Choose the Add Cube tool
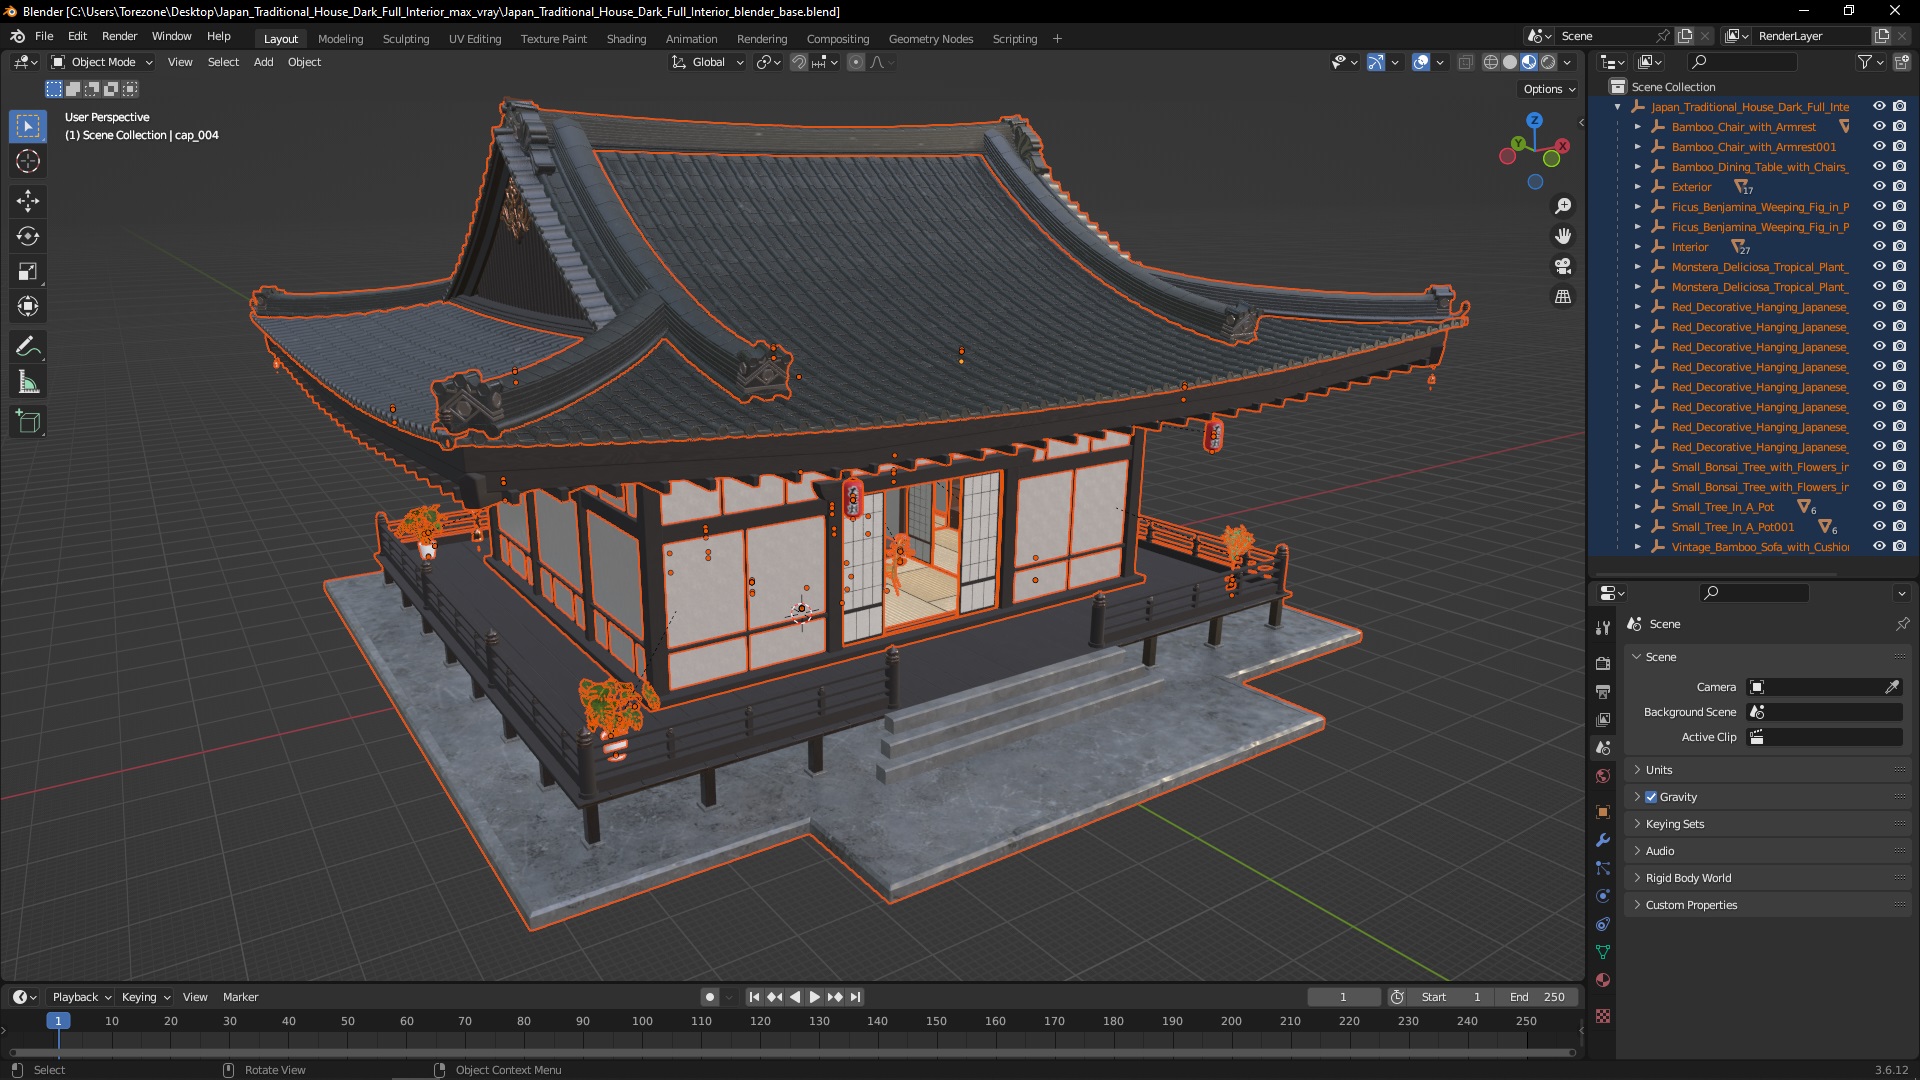This screenshot has width=1920, height=1080. [28, 422]
